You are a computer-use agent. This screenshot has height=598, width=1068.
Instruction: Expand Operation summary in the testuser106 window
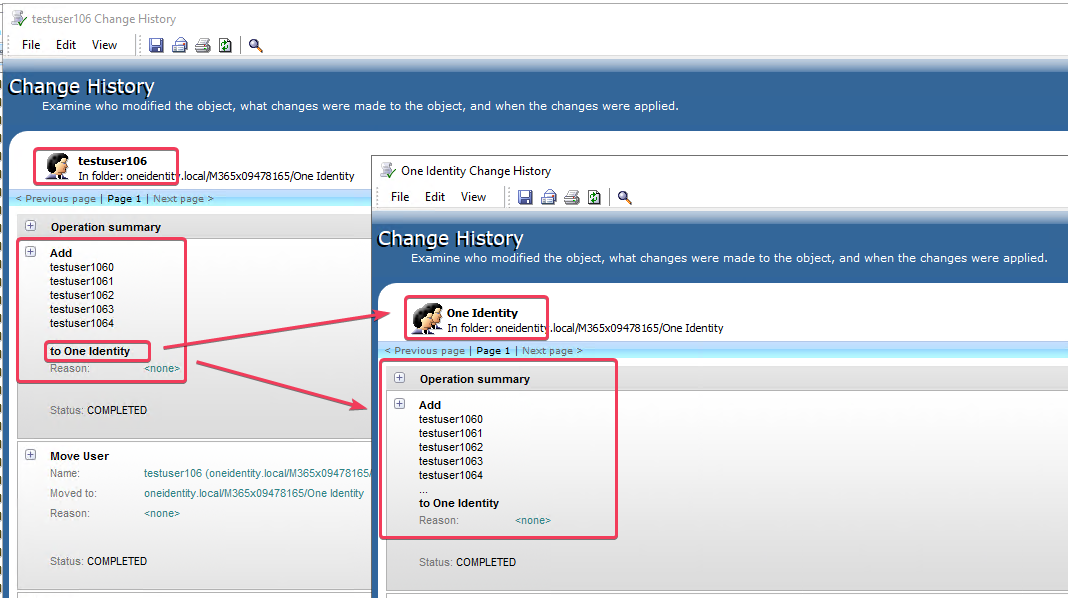click(31, 225)
